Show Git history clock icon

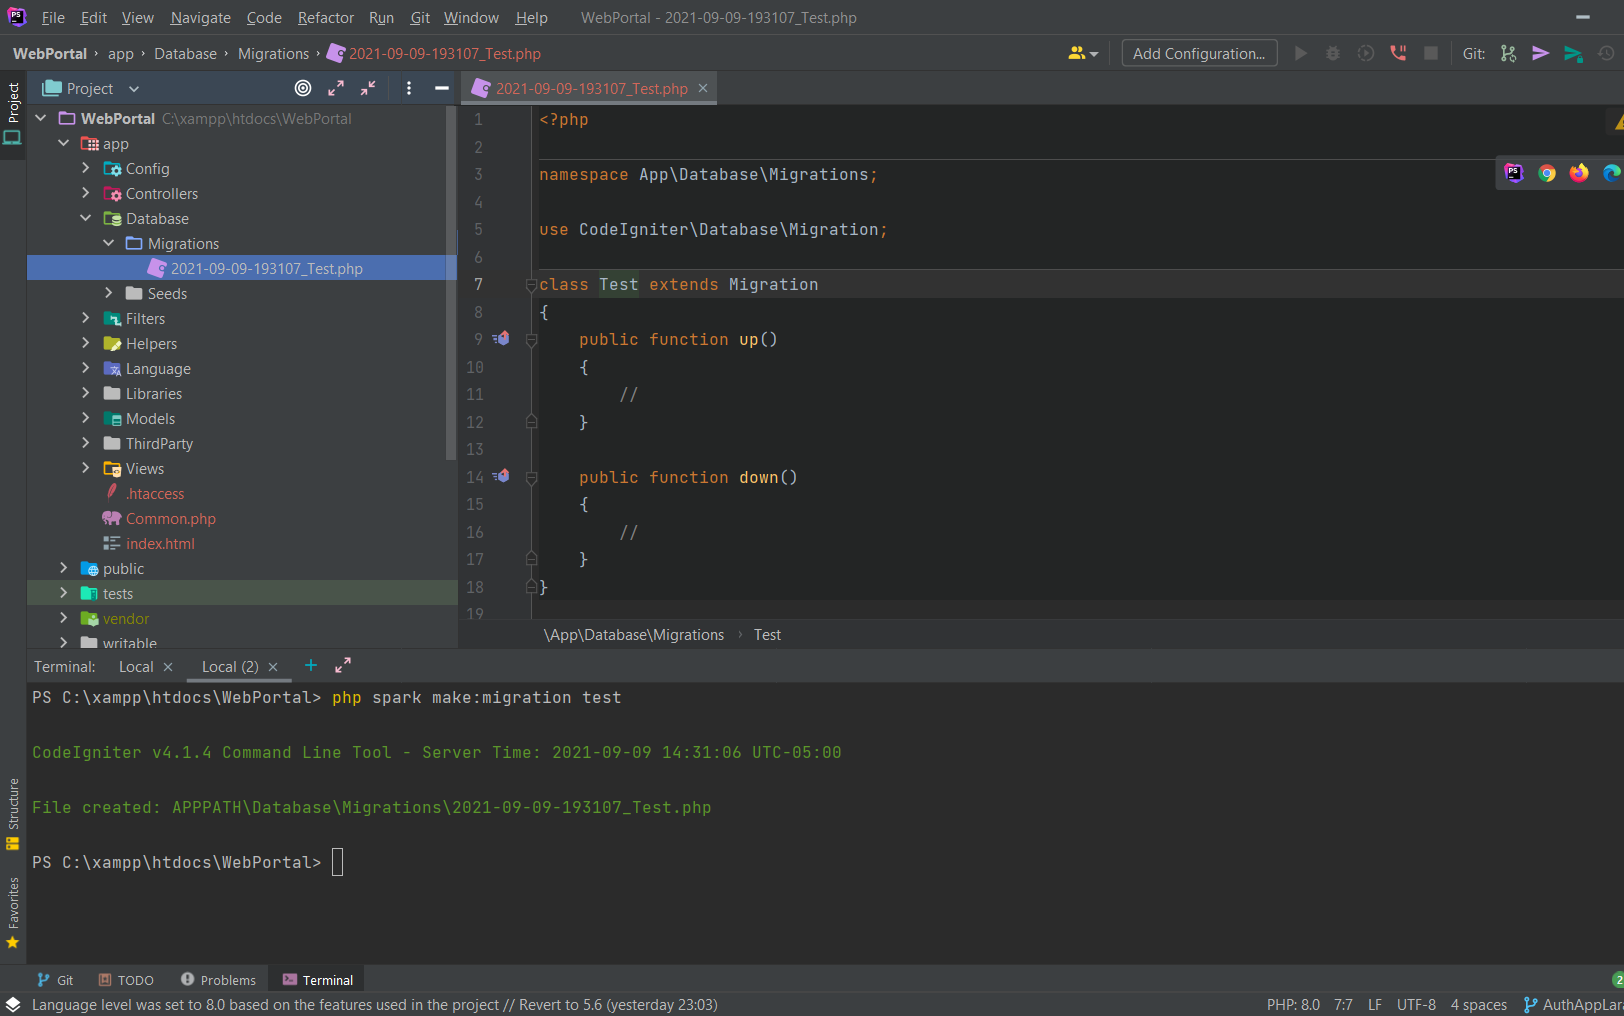[1606, 53]
